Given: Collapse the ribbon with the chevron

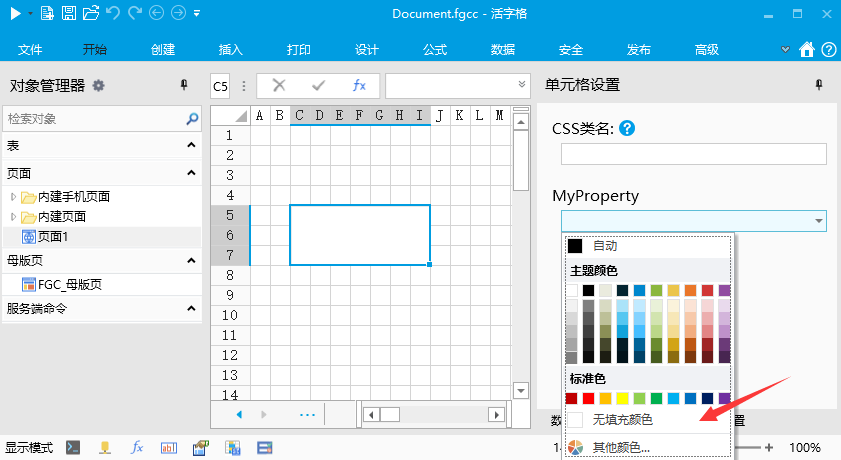Looking at the screenshot, I should pos(785,49).
